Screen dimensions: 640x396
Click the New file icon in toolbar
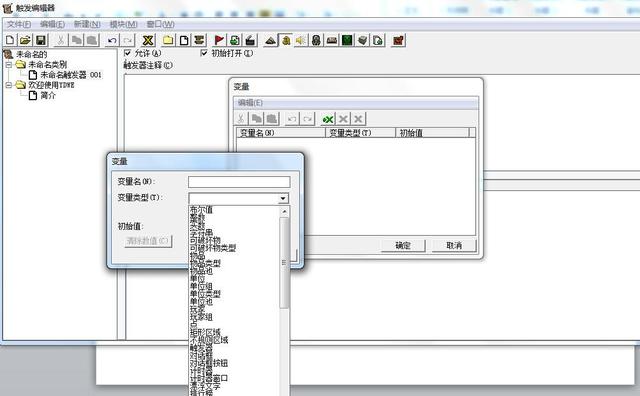(x=10, y=40)
